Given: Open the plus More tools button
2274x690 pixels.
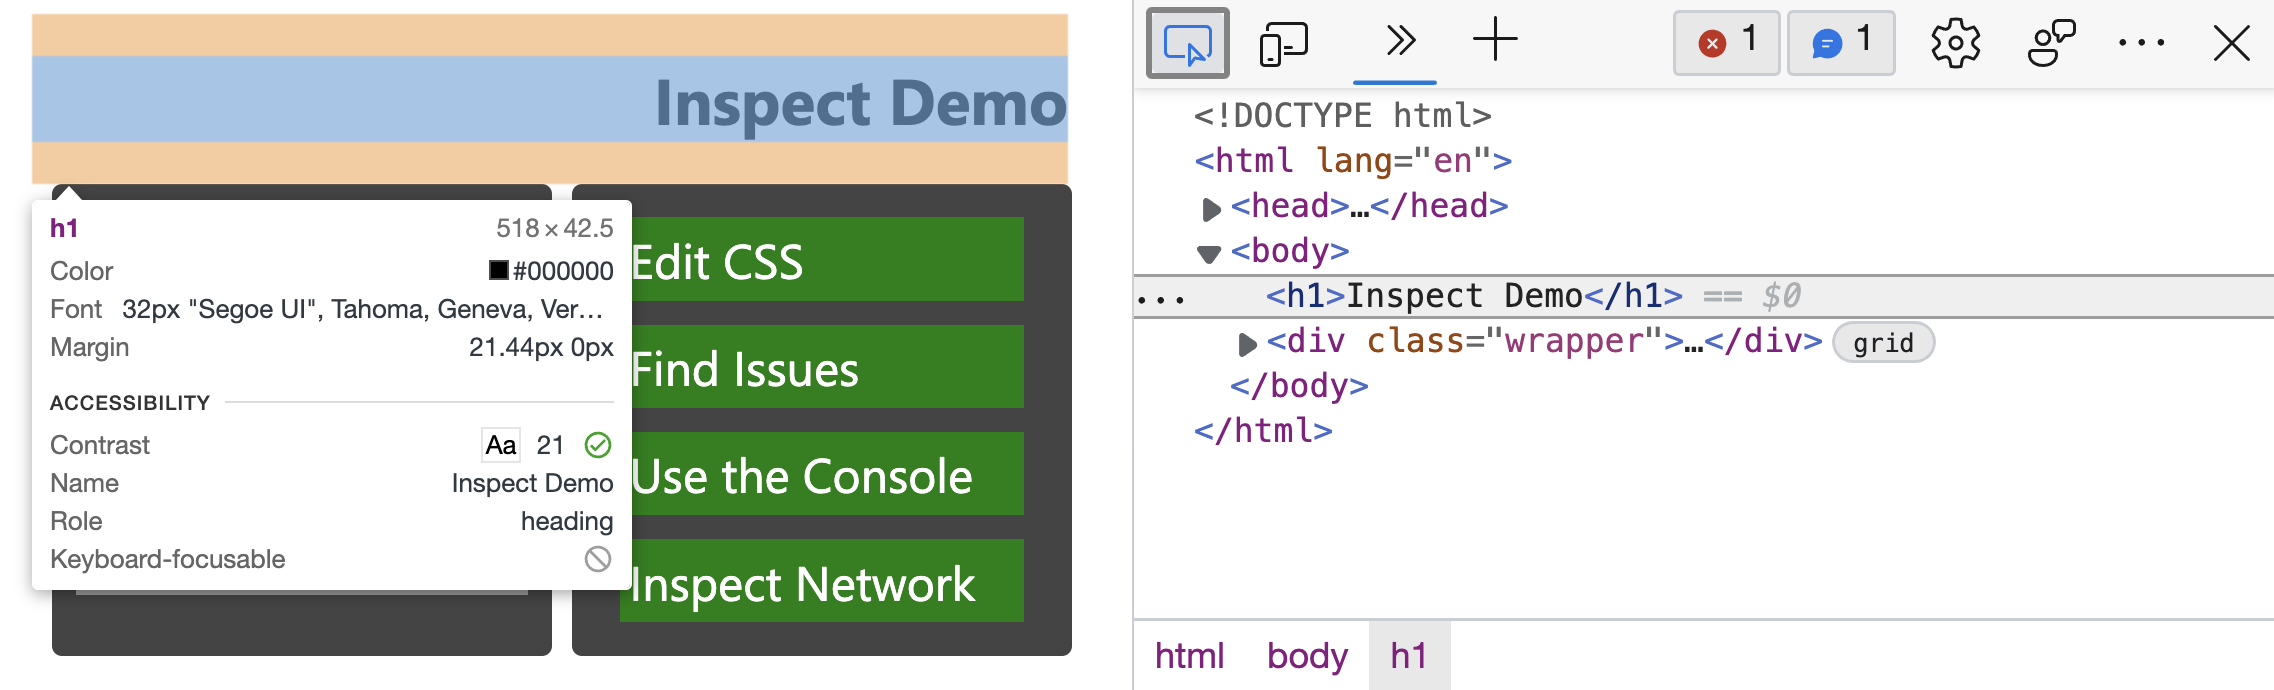Looking at the screenshot, I should [1495, 40].
